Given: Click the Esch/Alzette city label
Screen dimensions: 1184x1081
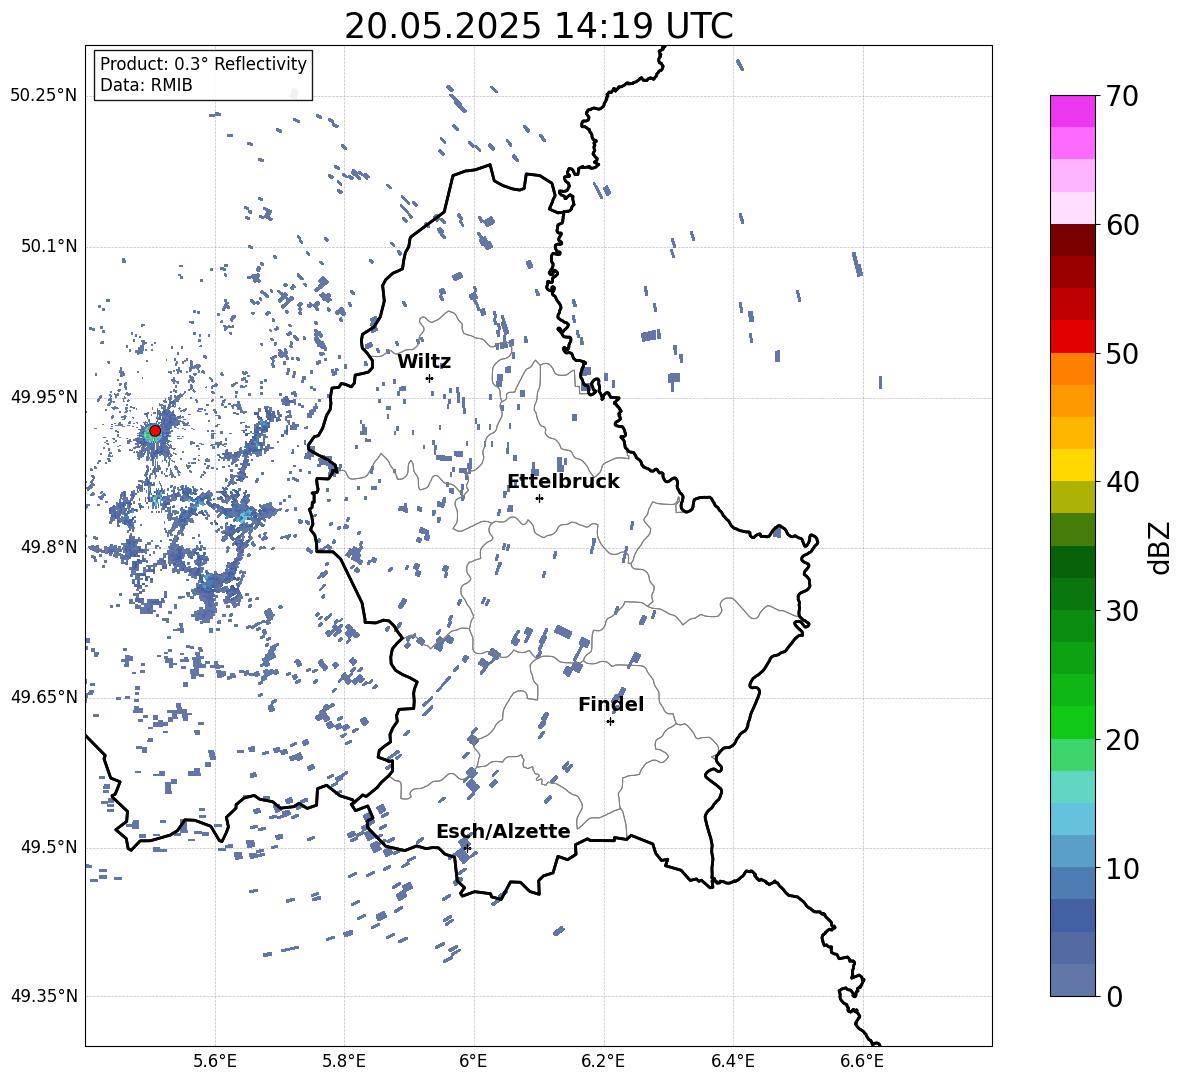Looking at the screenshot, I should (503, 831).
